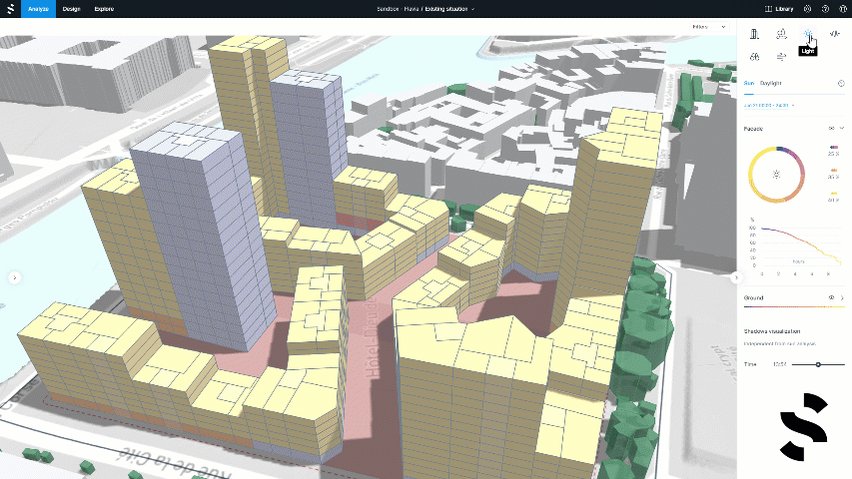Select the wind analysis icon
This screenshot has width=852, height=479.
coord(781,56)
